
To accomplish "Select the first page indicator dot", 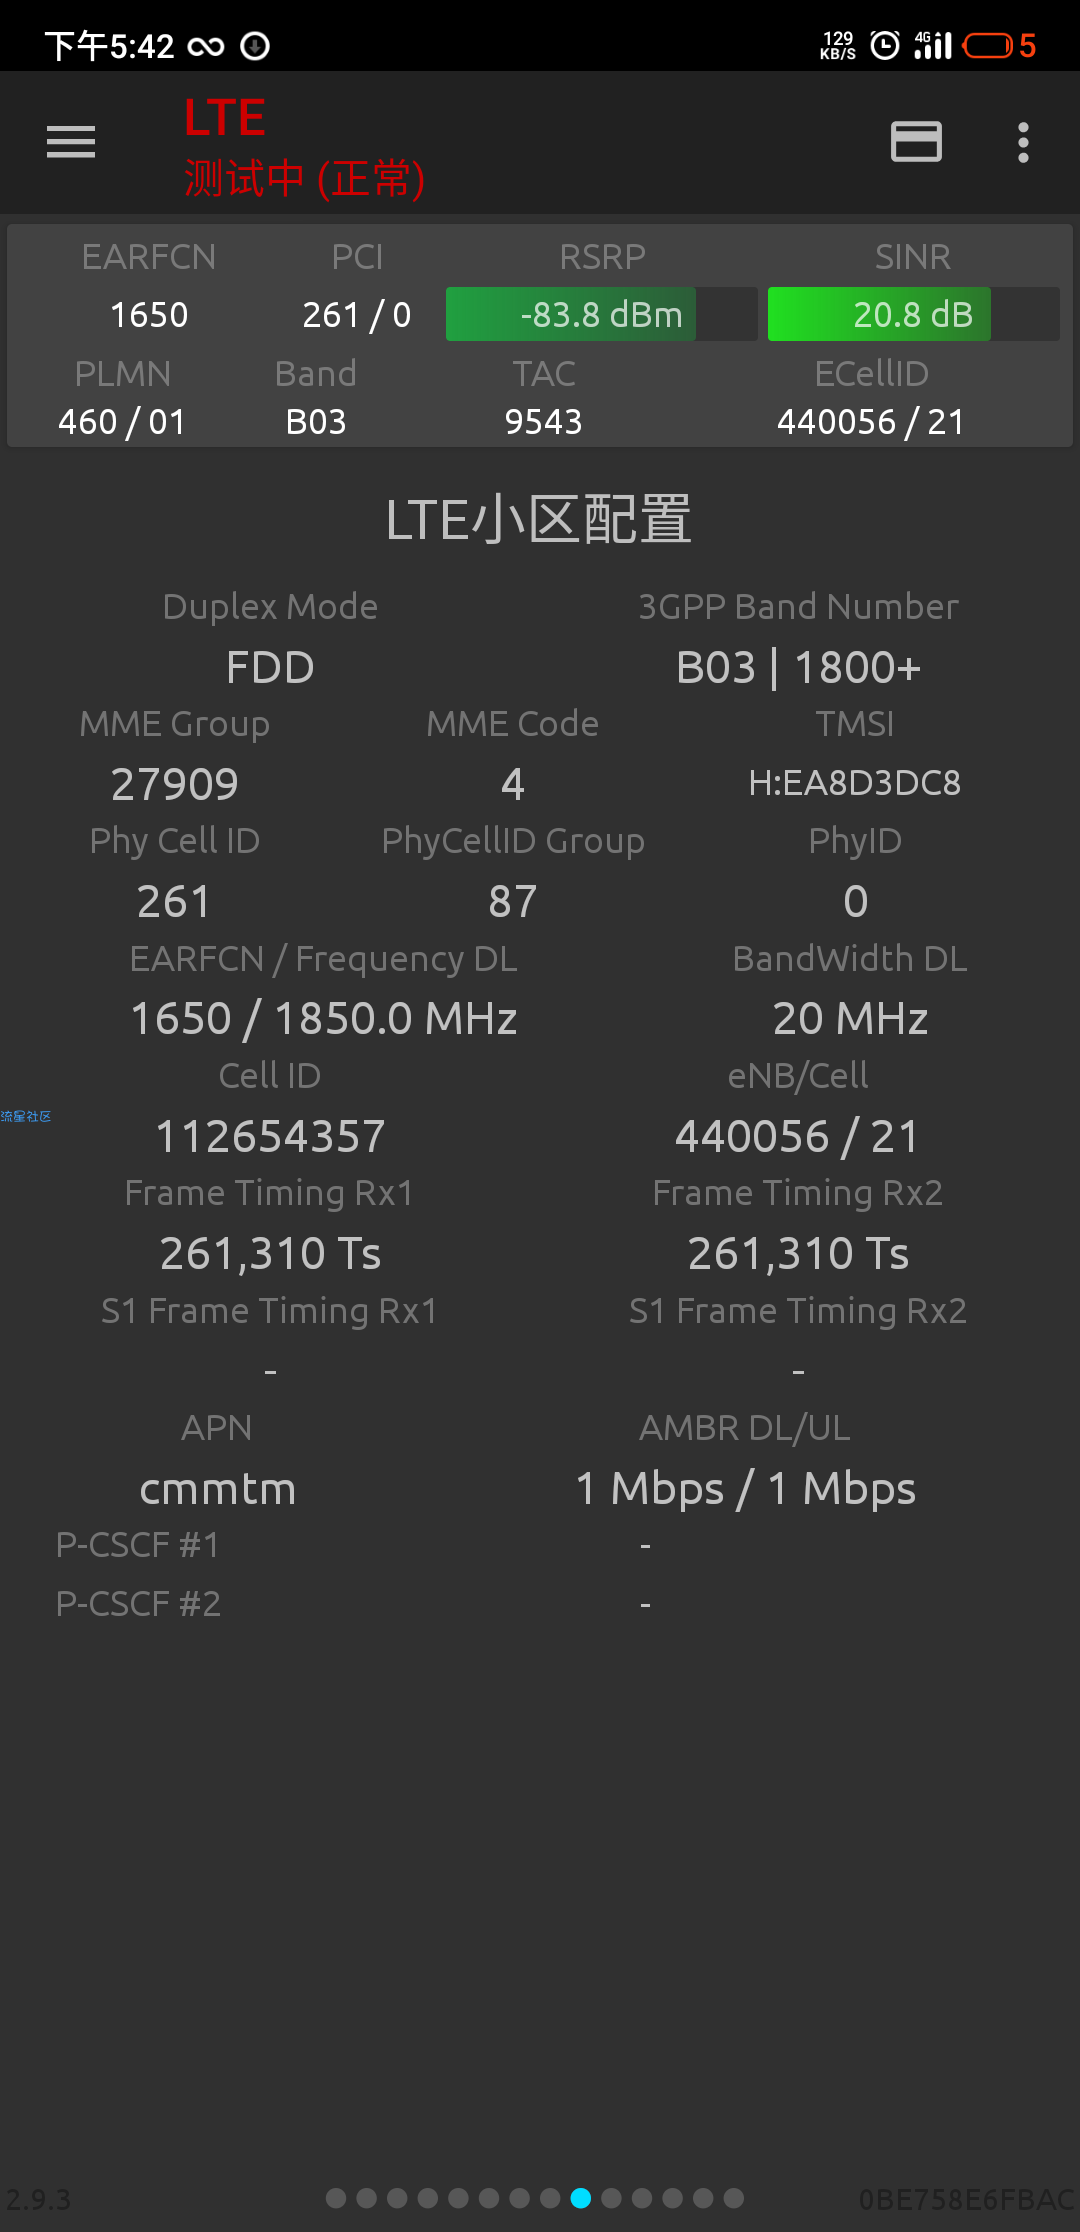I will [x=336, y=2198].
